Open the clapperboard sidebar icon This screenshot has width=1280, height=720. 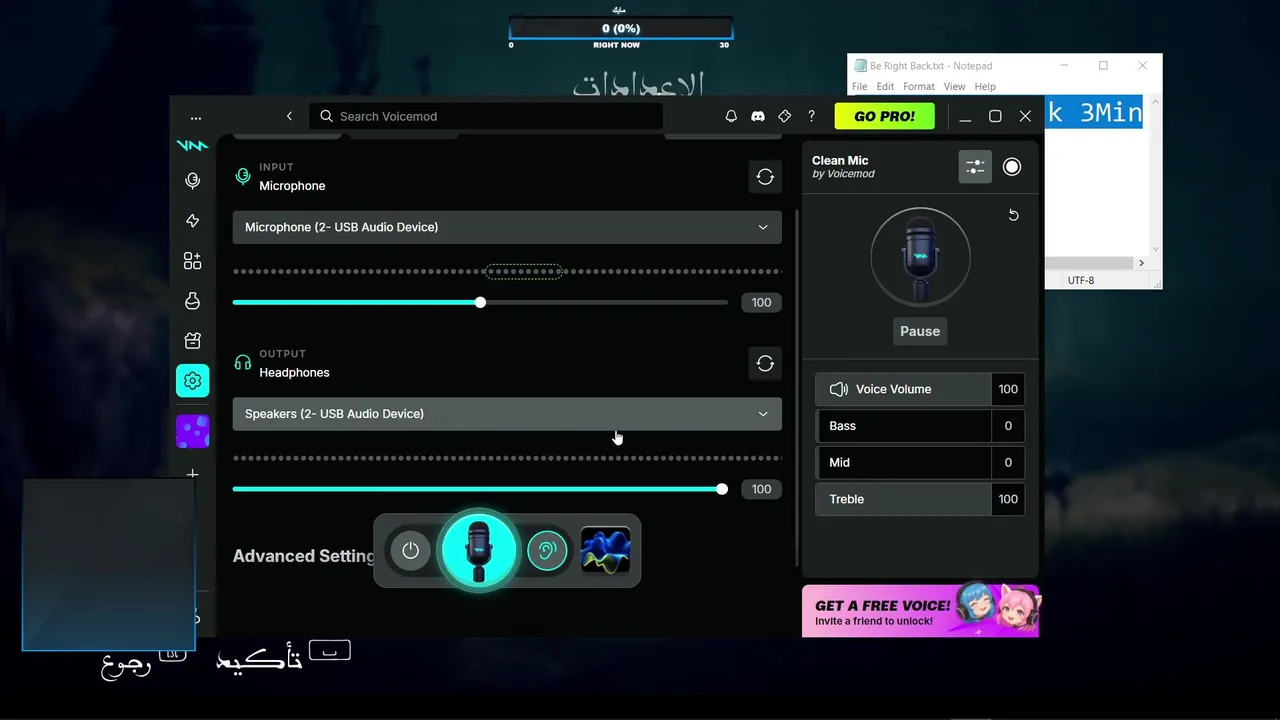193,341
